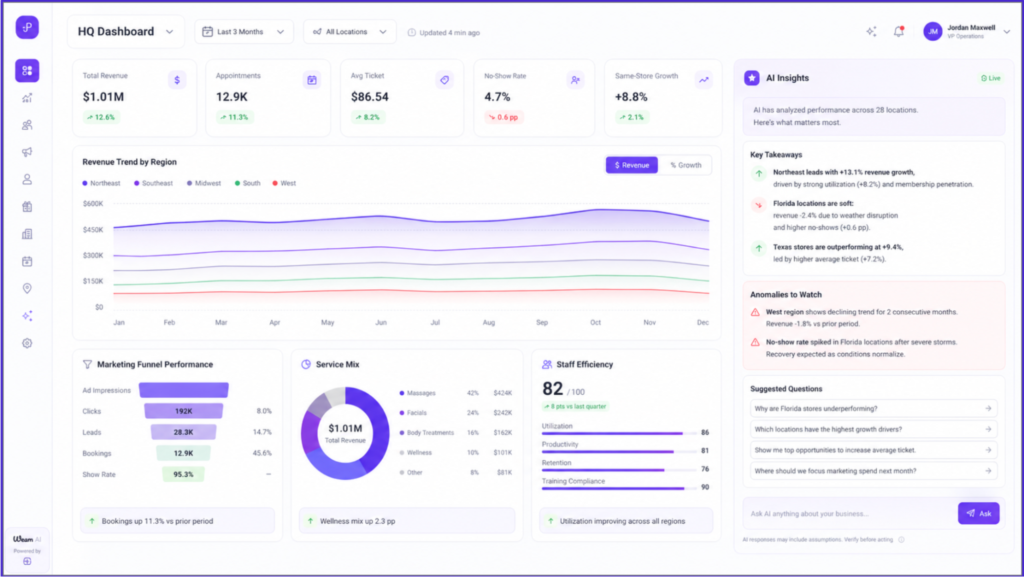Select "Why are Florida stores underperforming?" question
The image size is (1024, 577).
tap(873, 409)
